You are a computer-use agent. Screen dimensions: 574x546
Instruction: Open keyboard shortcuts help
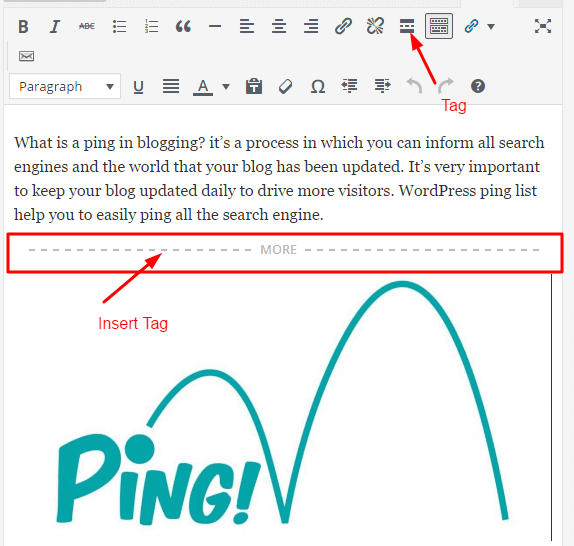pyautogui.click(x=478, y=86)
